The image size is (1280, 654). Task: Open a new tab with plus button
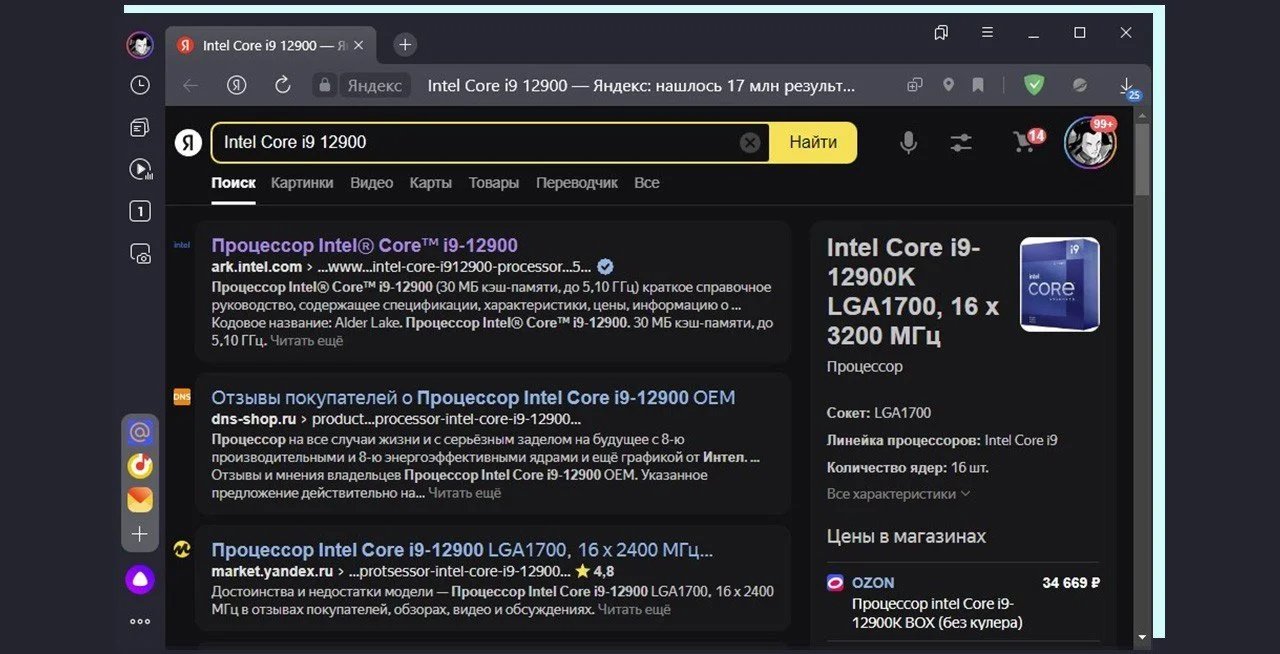405,44
